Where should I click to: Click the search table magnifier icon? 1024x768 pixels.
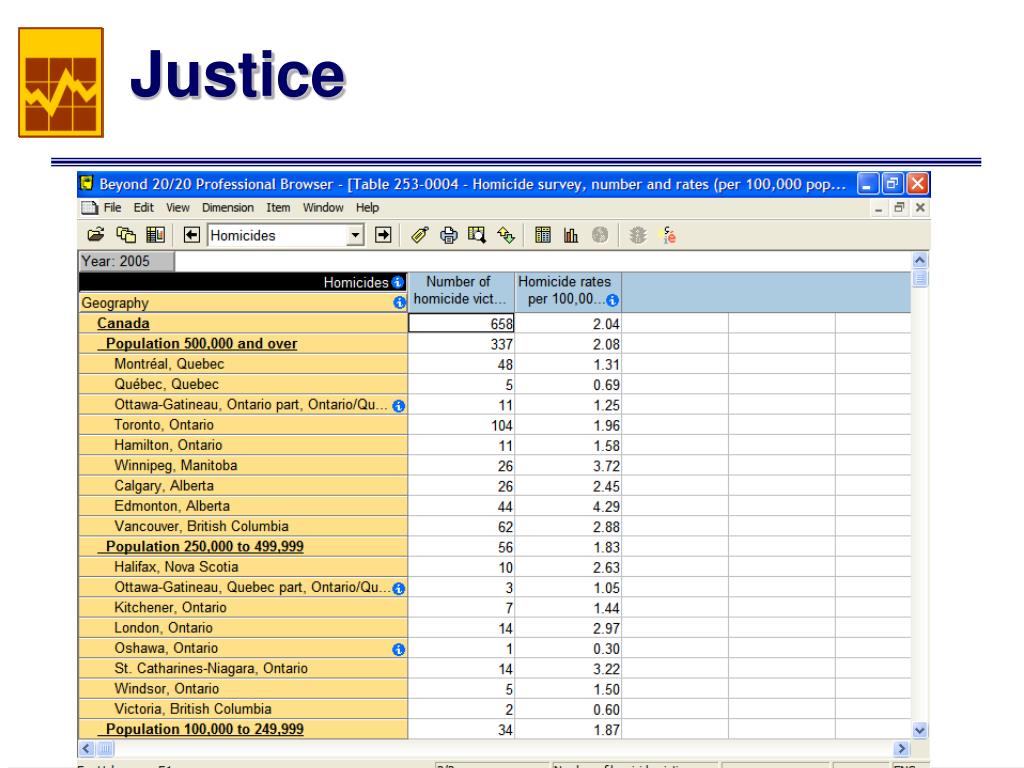coord(477,235)
